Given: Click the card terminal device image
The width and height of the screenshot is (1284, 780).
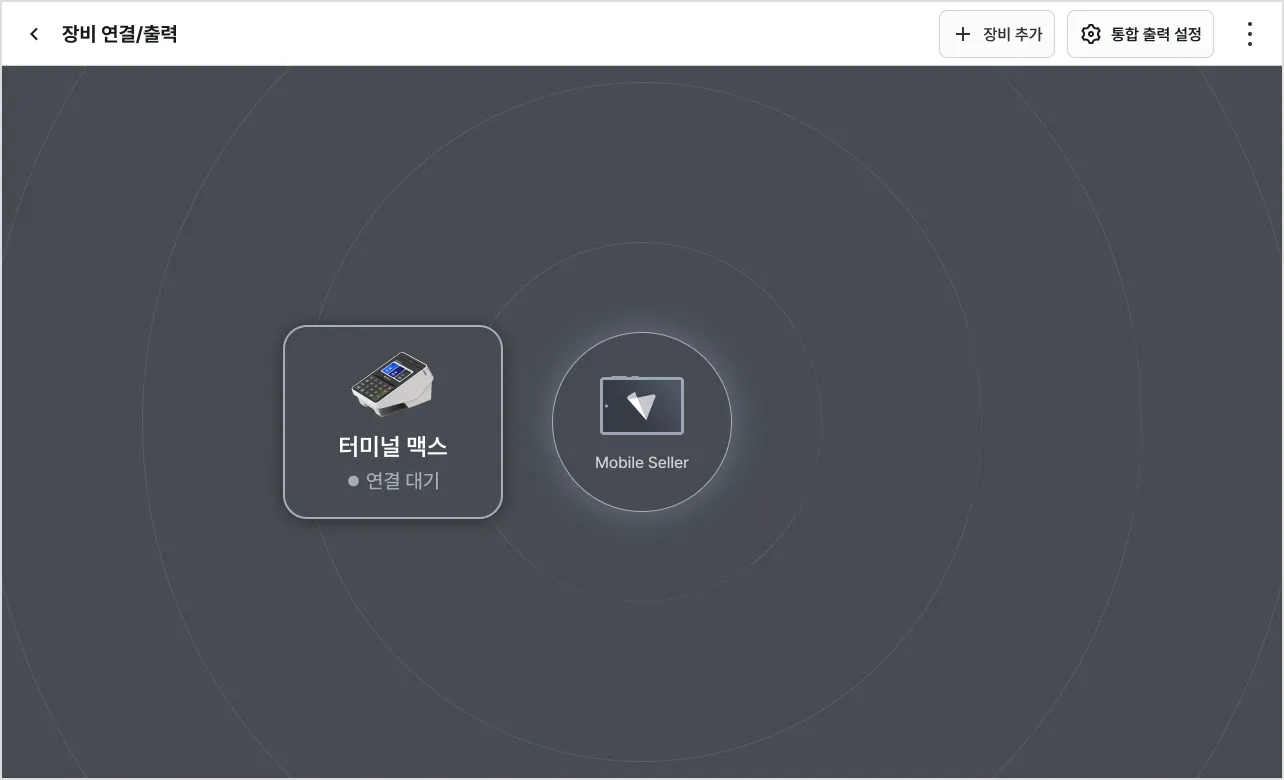Looking at the screenshot, I should coord(393,382).
